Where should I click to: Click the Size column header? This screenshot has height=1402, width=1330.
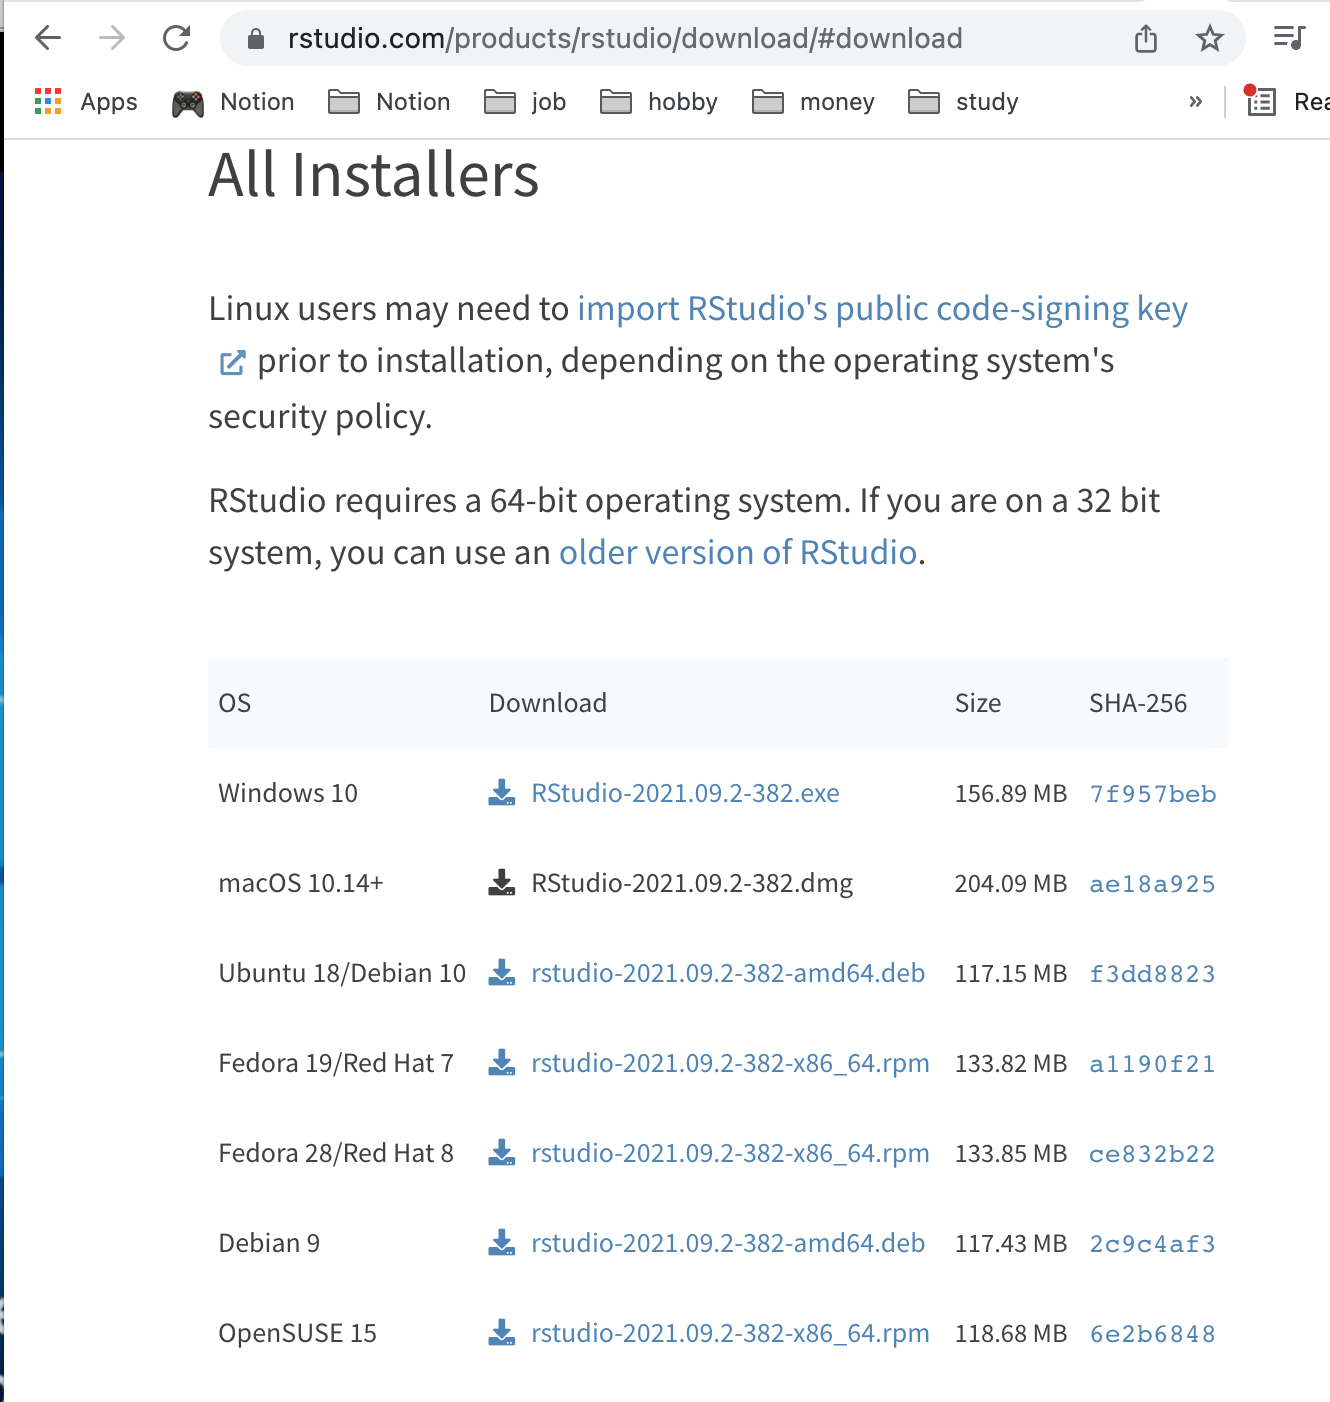click(978, 703)
